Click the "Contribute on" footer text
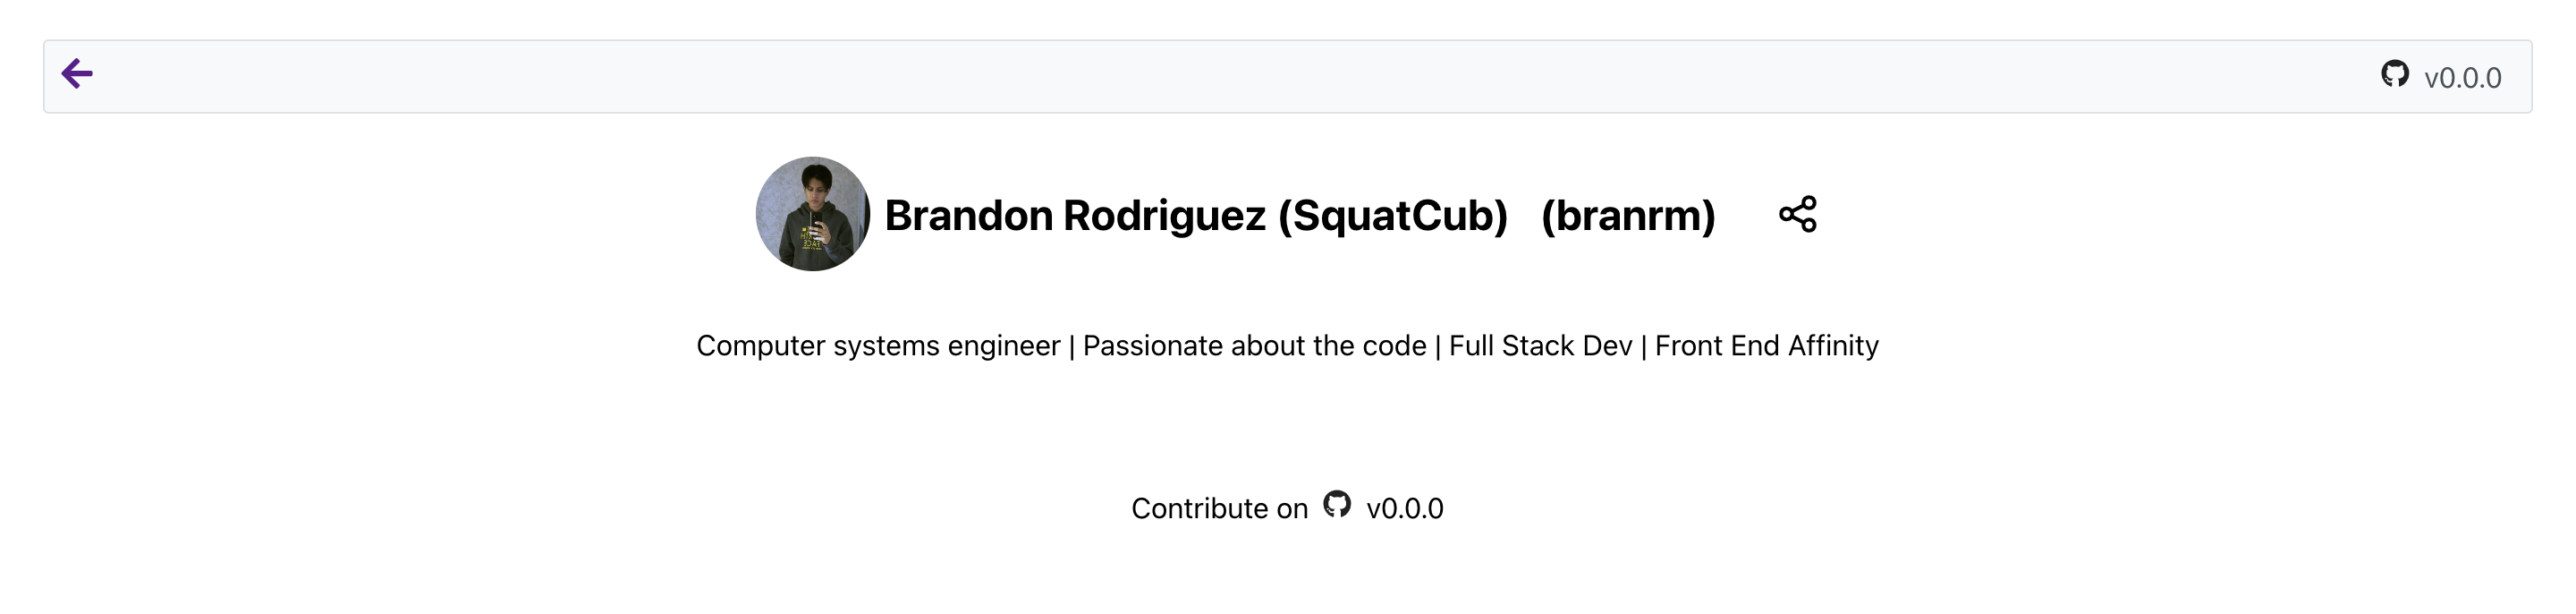This screenshot has width=2576, height=614. [1219, 509]
